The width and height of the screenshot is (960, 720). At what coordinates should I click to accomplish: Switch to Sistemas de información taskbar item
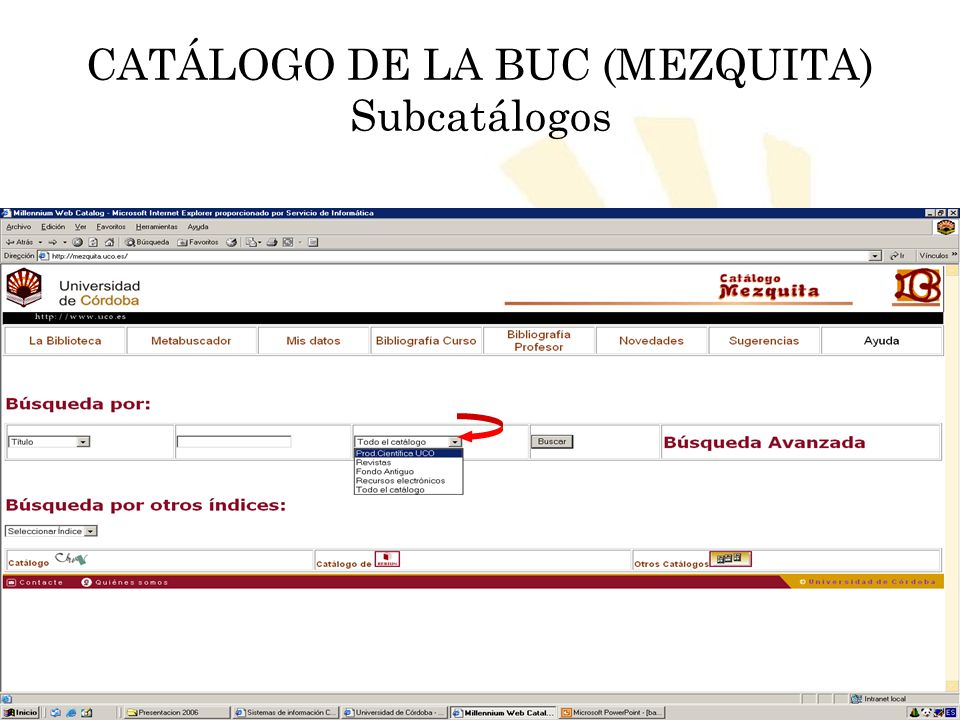coord(285,713)
